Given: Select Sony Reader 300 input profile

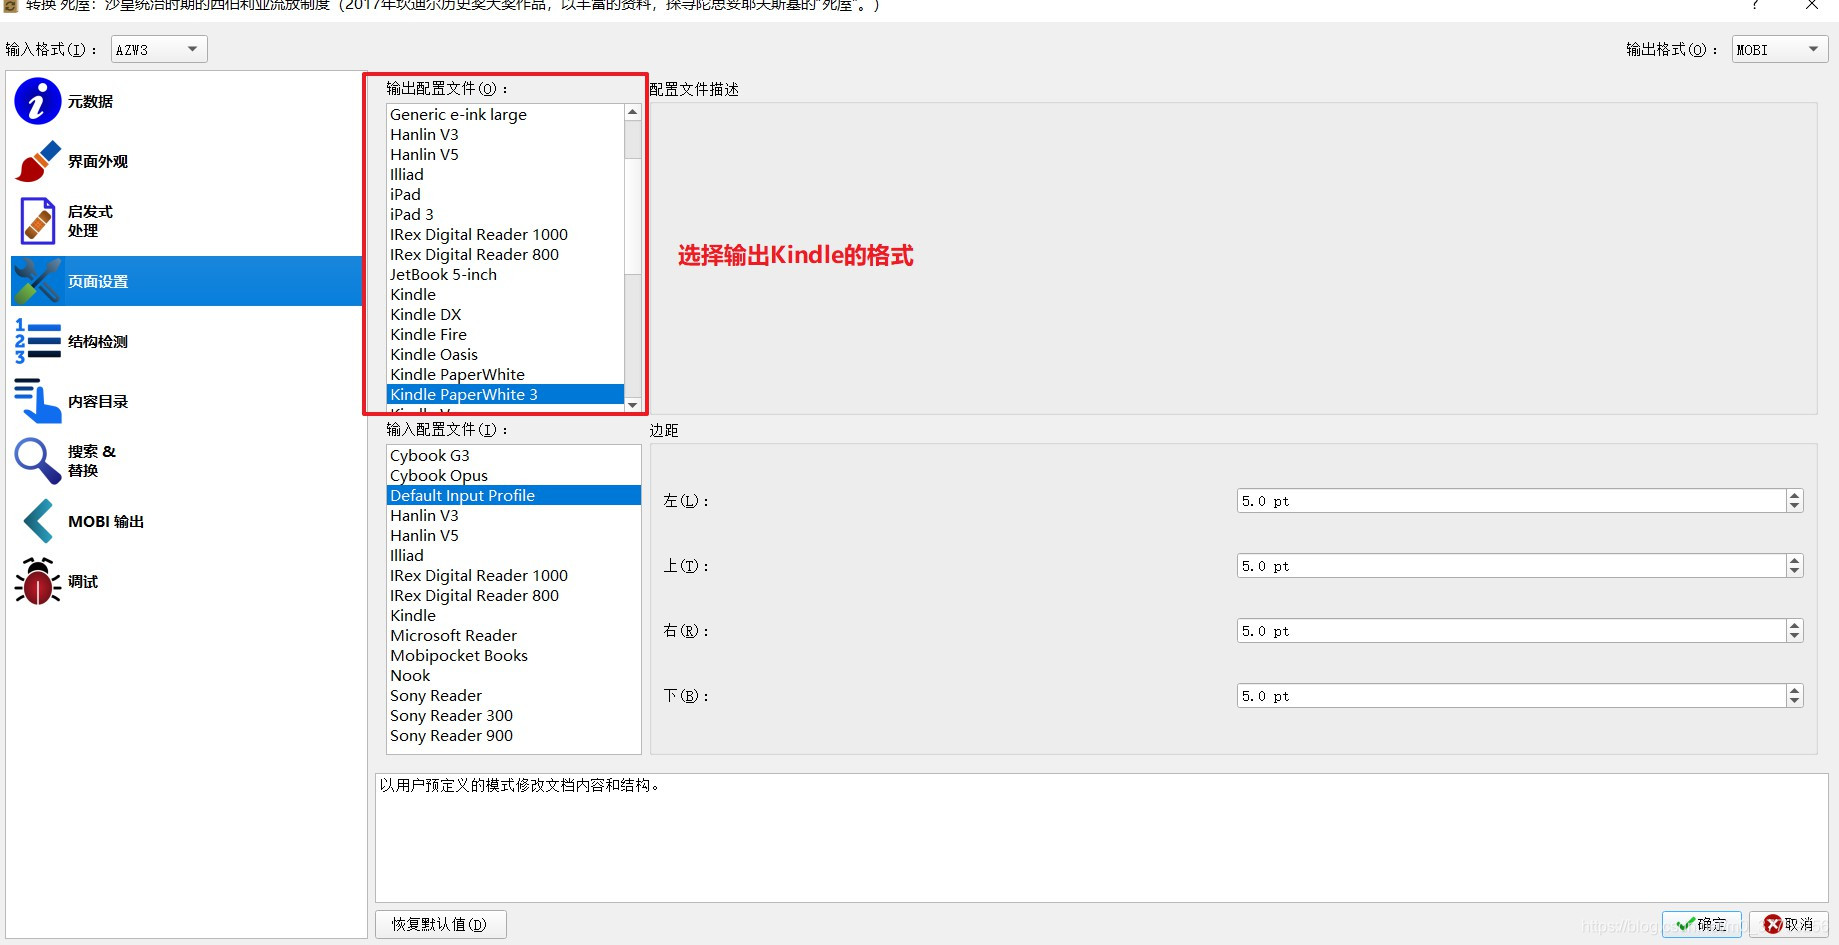Looking at the screenshot, I should point(514,715).
